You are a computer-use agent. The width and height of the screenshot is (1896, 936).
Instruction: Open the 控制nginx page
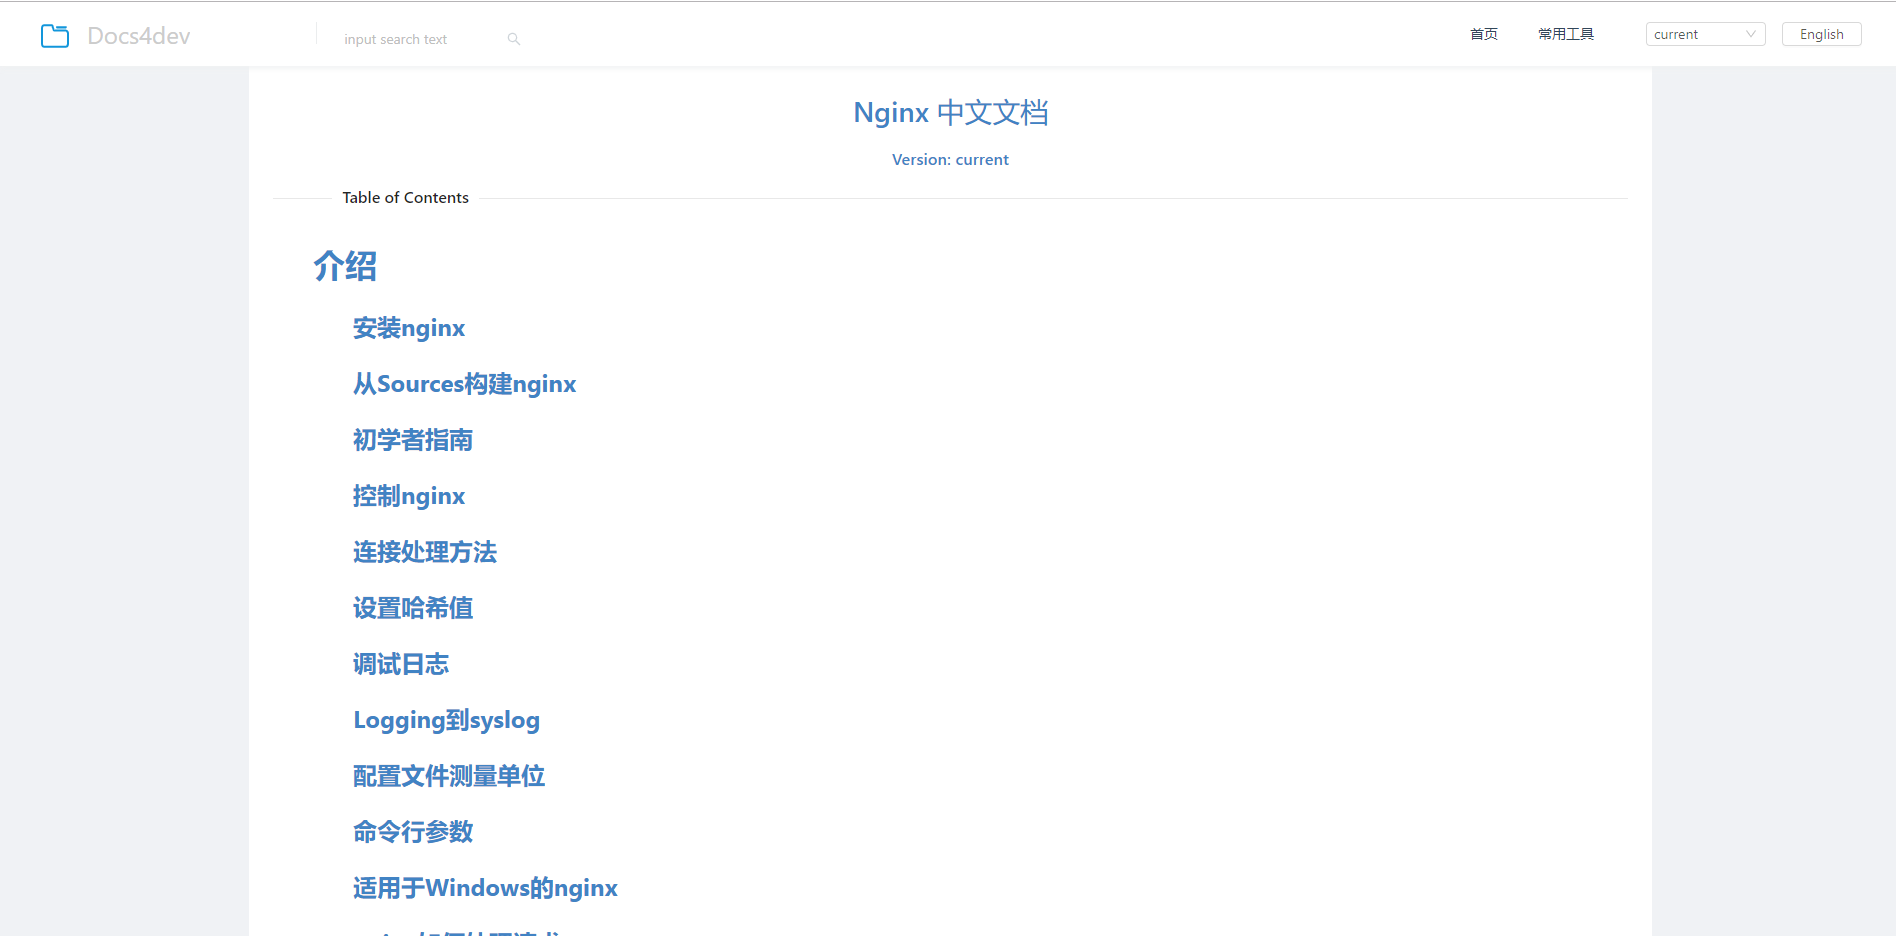[x=408, y=496]
